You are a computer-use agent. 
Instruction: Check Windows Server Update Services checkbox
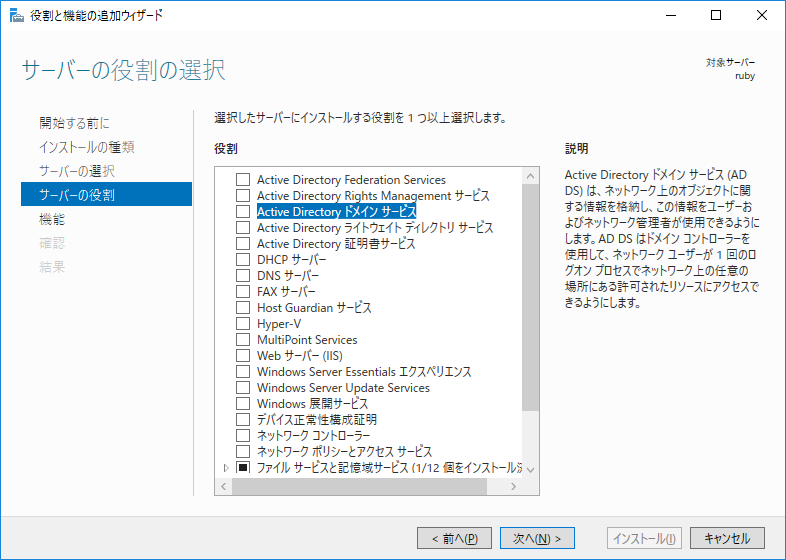[x=243, y=388]
